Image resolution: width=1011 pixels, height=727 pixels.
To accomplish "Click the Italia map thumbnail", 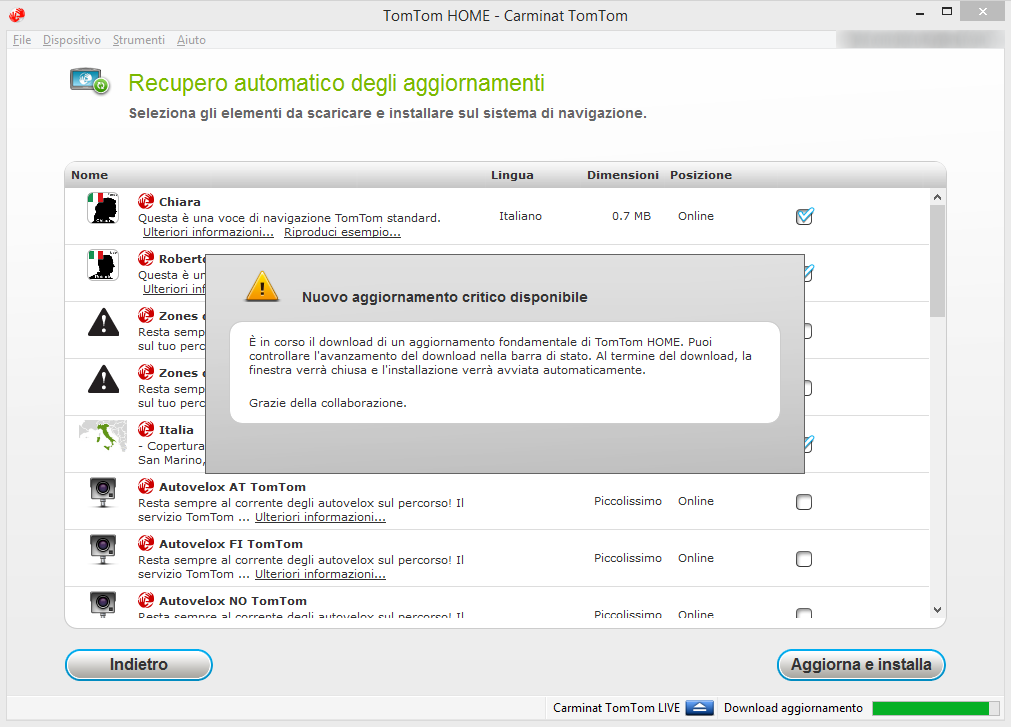I will point(103,436).
